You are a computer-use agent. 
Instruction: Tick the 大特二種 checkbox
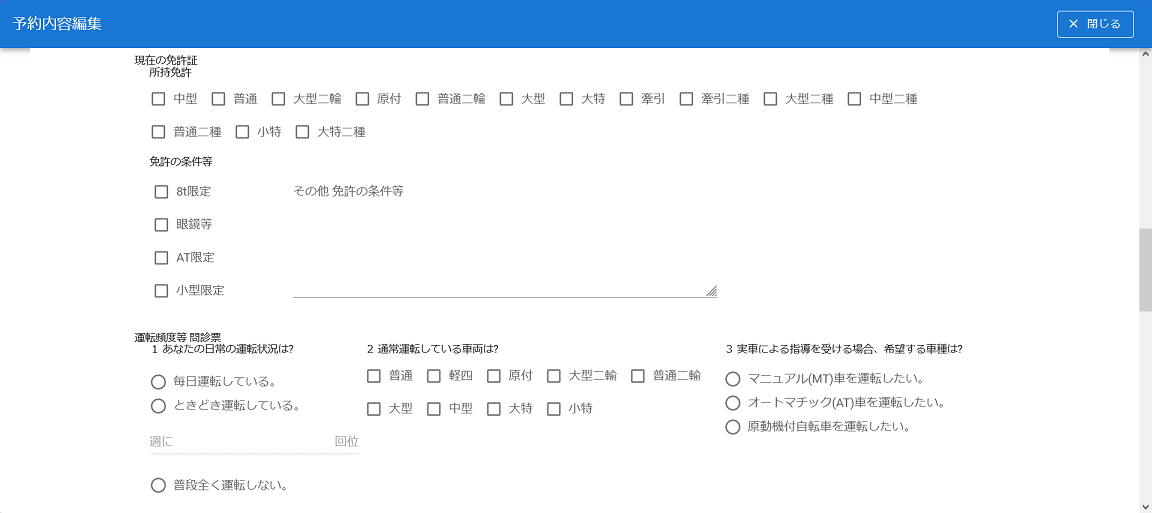[302, 132]
